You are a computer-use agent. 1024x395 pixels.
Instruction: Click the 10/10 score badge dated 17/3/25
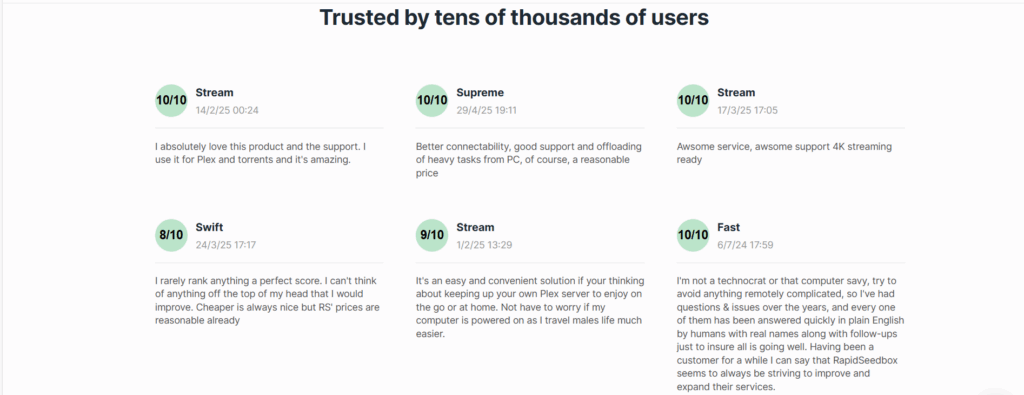693,101
